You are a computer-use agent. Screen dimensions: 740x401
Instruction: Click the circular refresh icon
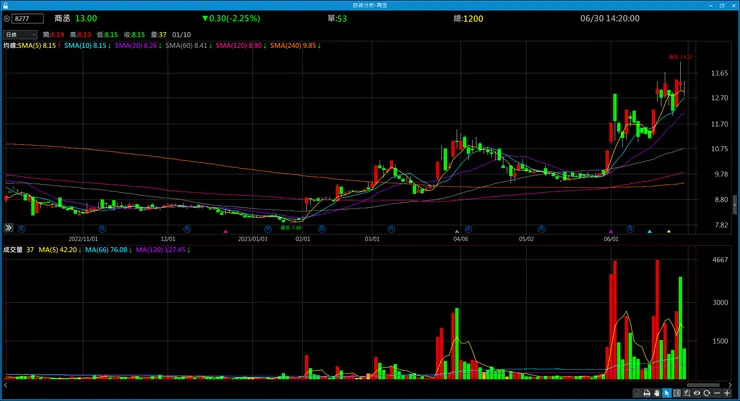coord(706,393)
